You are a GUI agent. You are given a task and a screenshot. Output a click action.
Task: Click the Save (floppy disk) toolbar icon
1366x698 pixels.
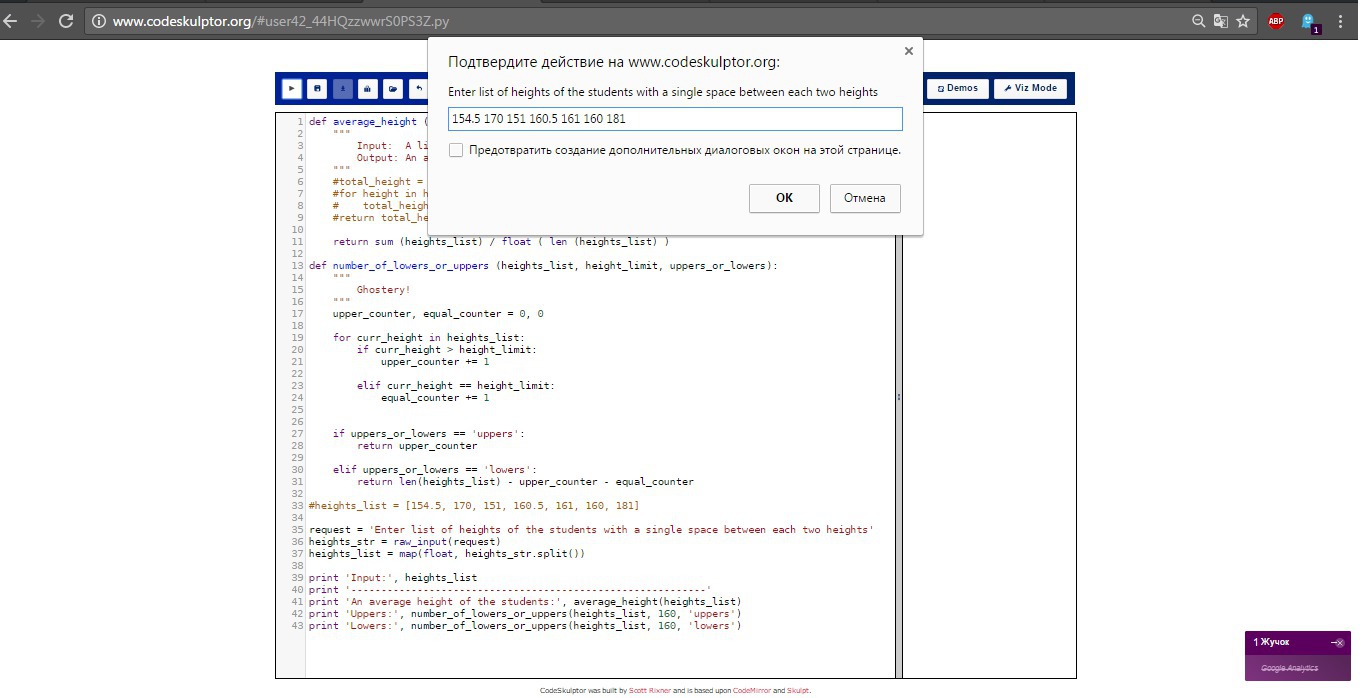click(317, 88)
